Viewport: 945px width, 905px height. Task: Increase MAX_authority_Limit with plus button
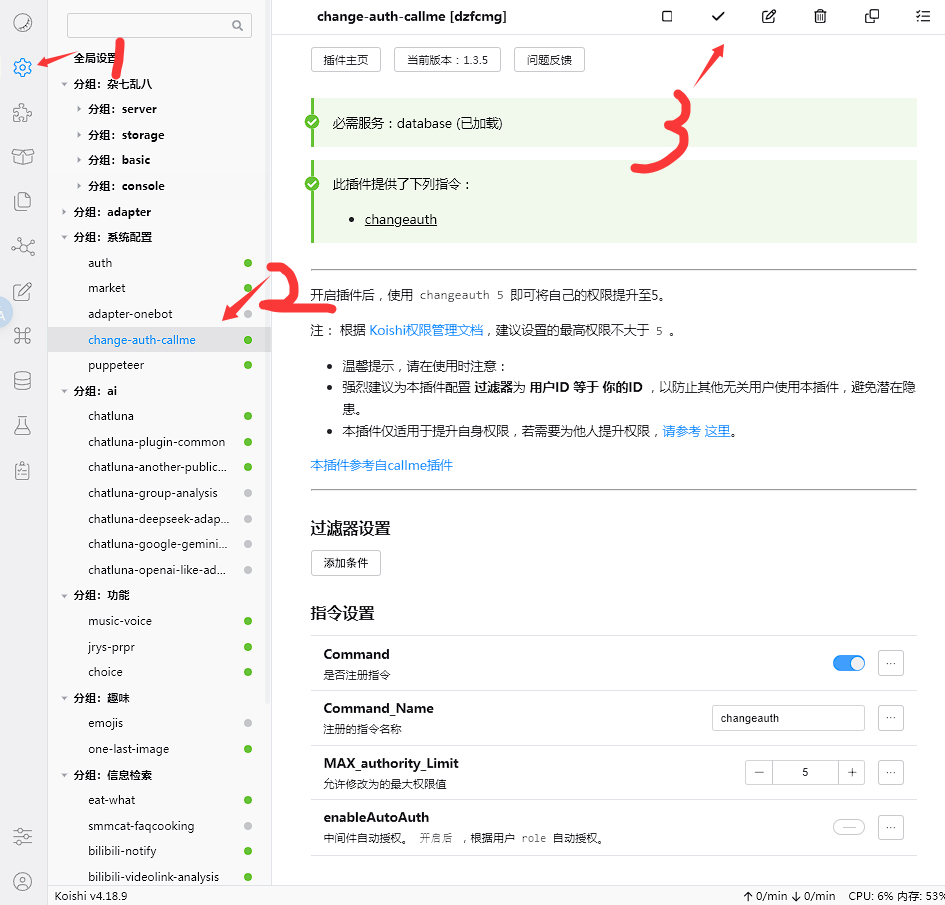pos(852,772)
